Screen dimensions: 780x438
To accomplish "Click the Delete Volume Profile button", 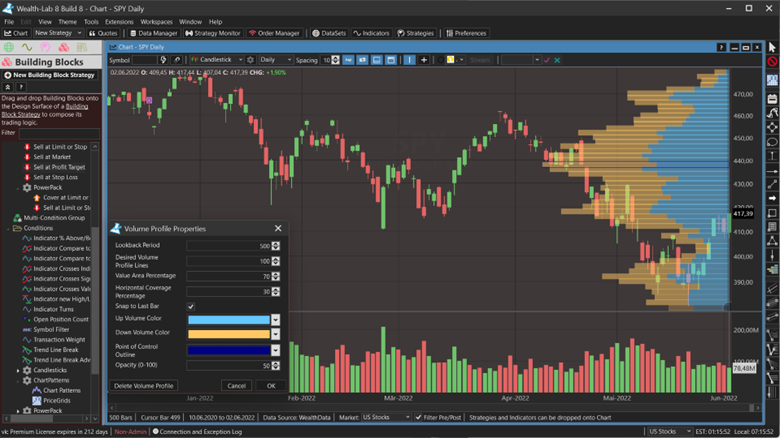I will [144, 385].
